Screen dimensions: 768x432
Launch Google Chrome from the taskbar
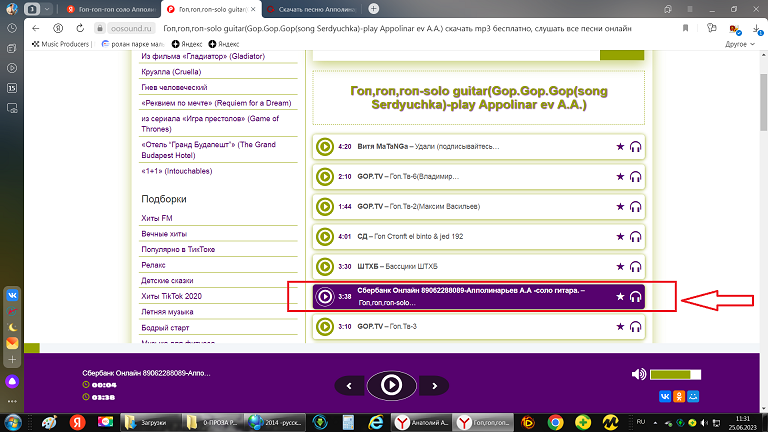click(x=555, y=422)
